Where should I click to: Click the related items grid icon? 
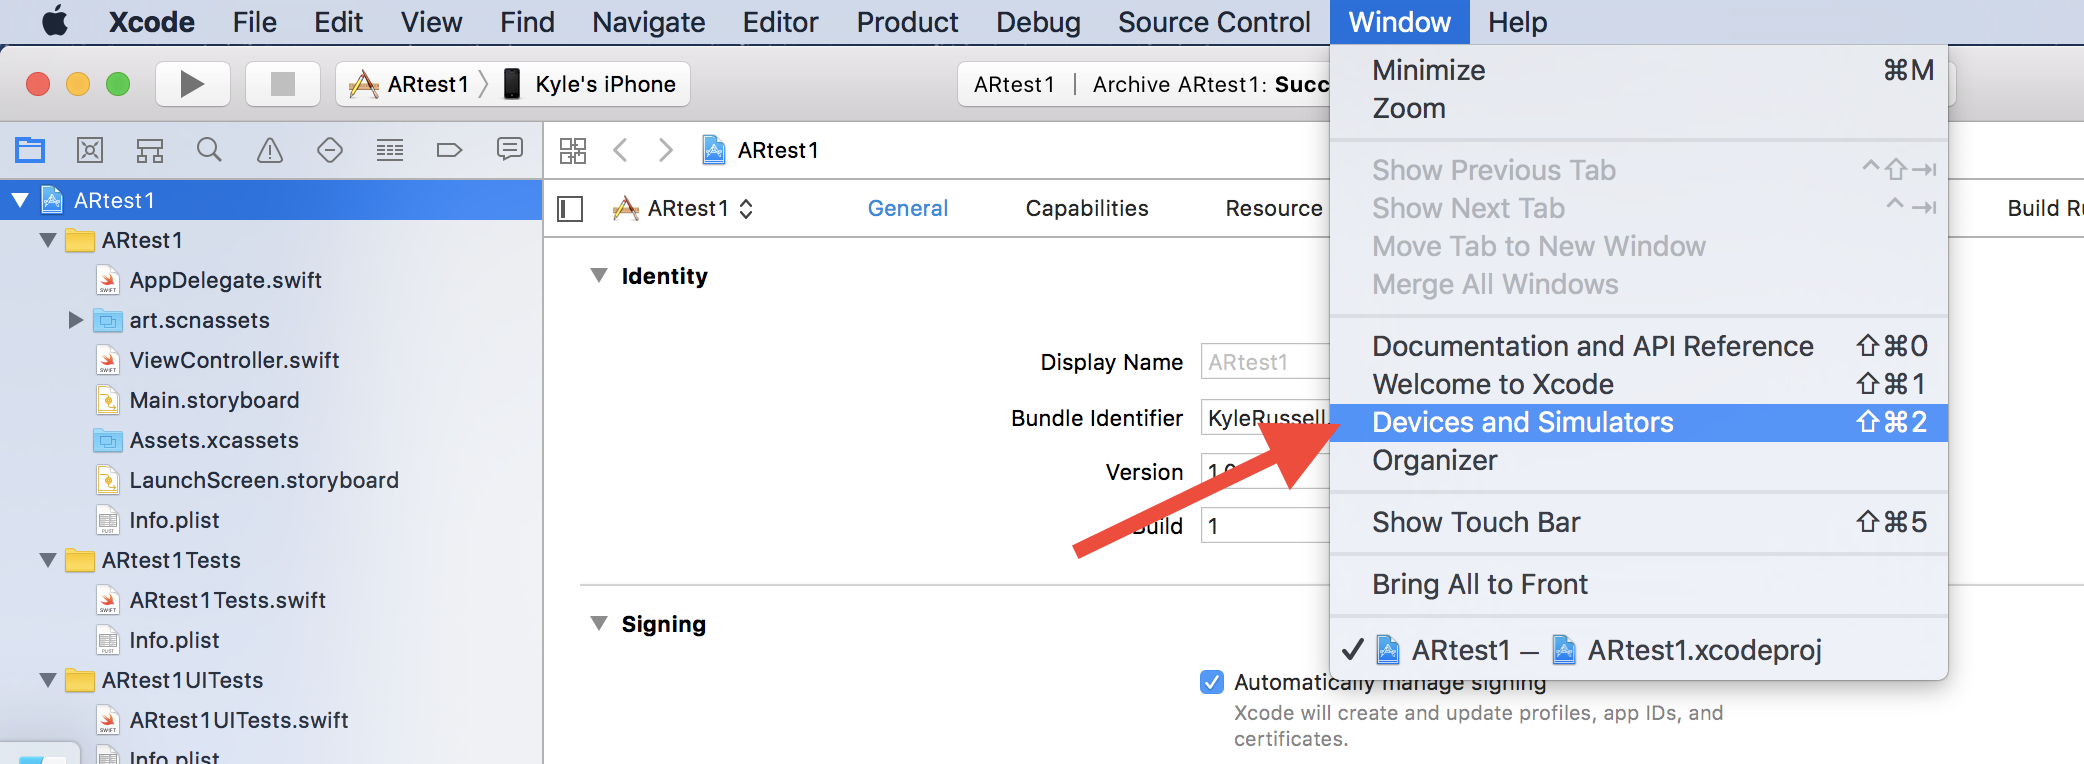coord(573,150)
